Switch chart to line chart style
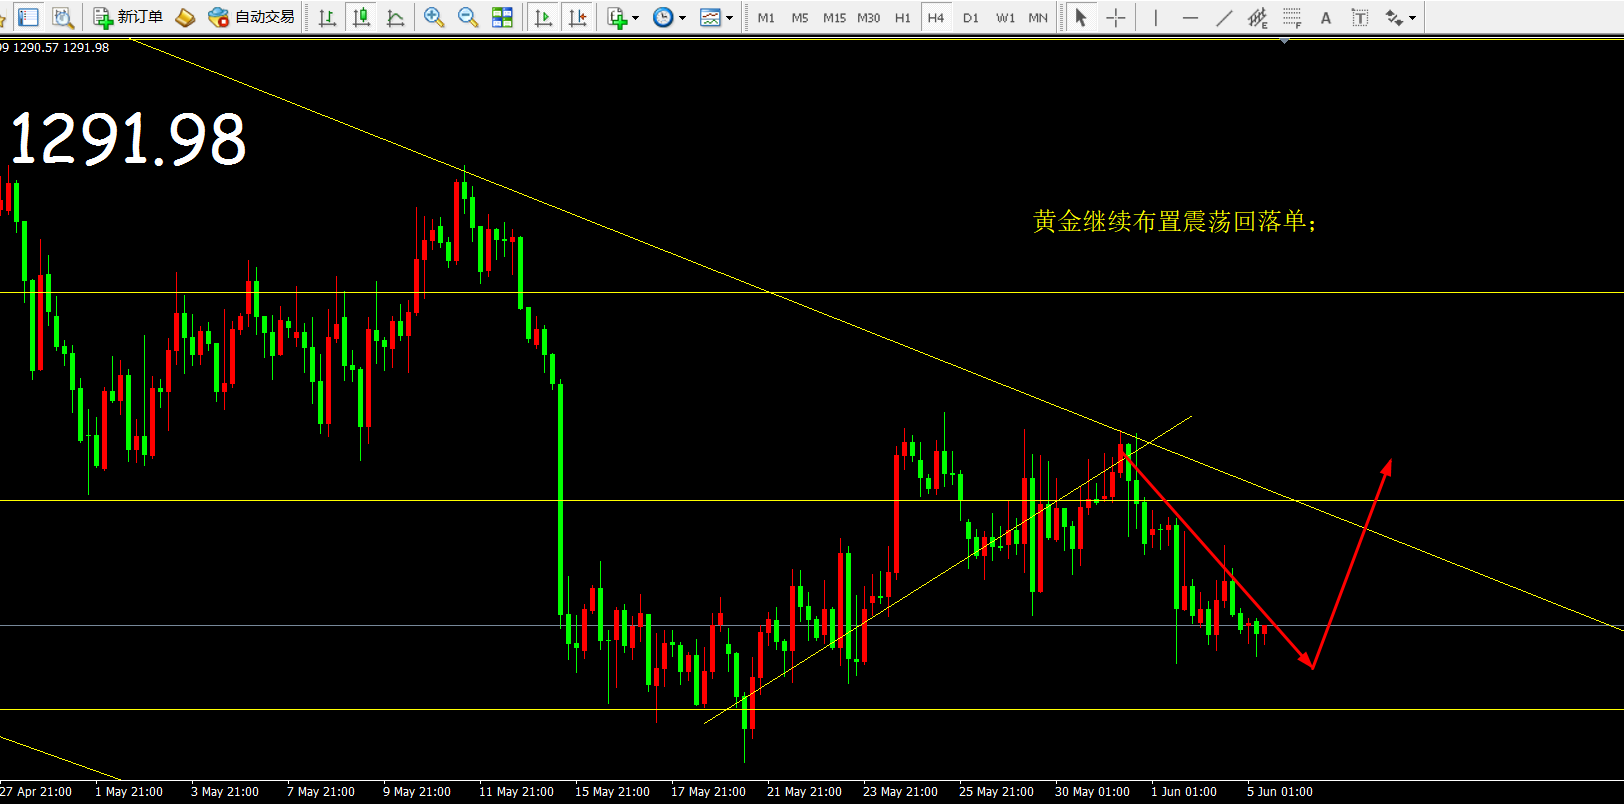Image resolution: width=1624 pixels, height=804 pixels. 395,17
